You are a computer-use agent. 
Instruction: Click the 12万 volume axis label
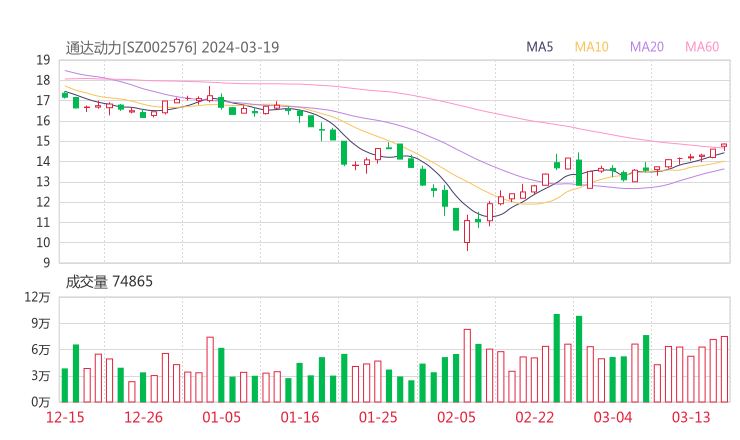[x=37, y=297]
